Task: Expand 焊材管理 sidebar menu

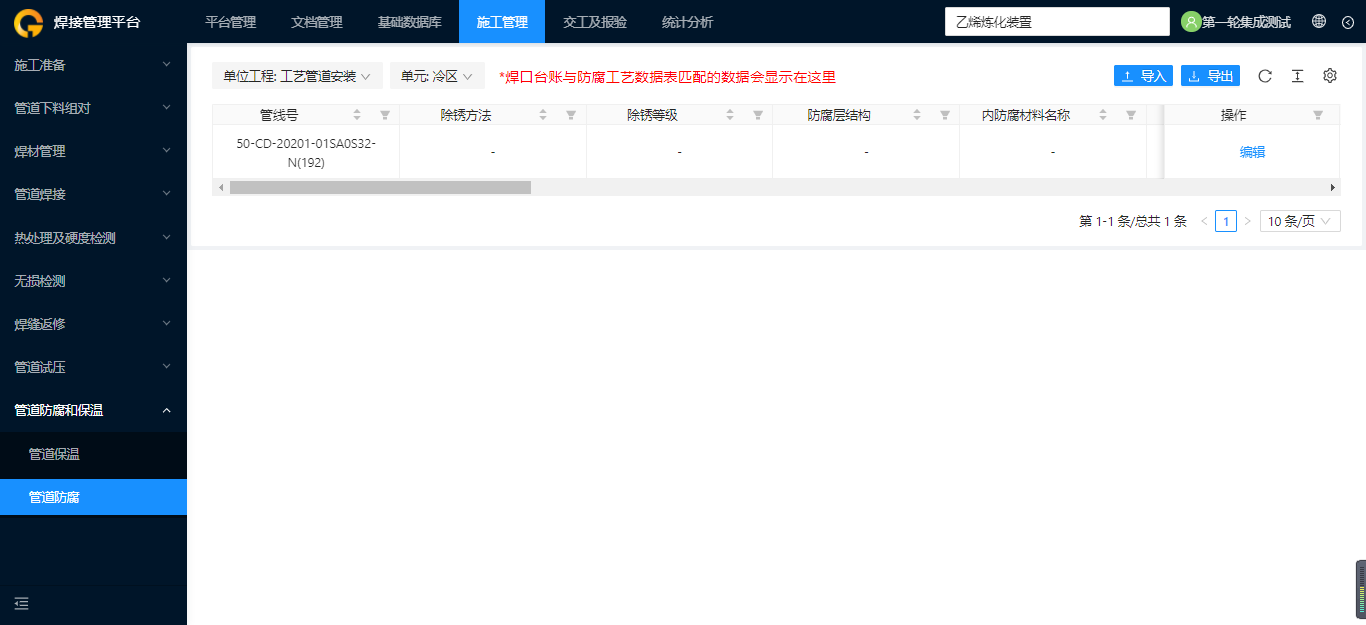Action: 93,151
